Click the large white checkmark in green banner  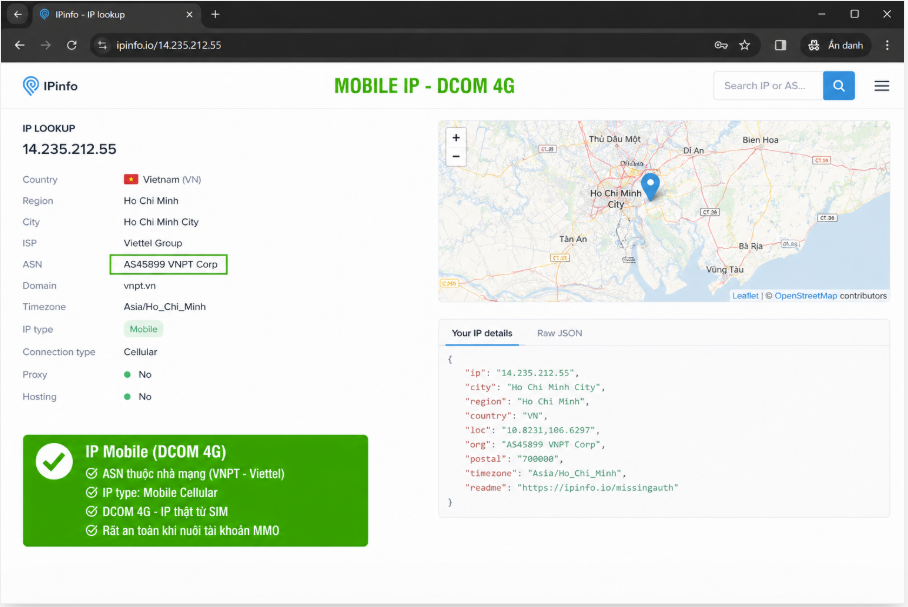[x=54, y=461]
